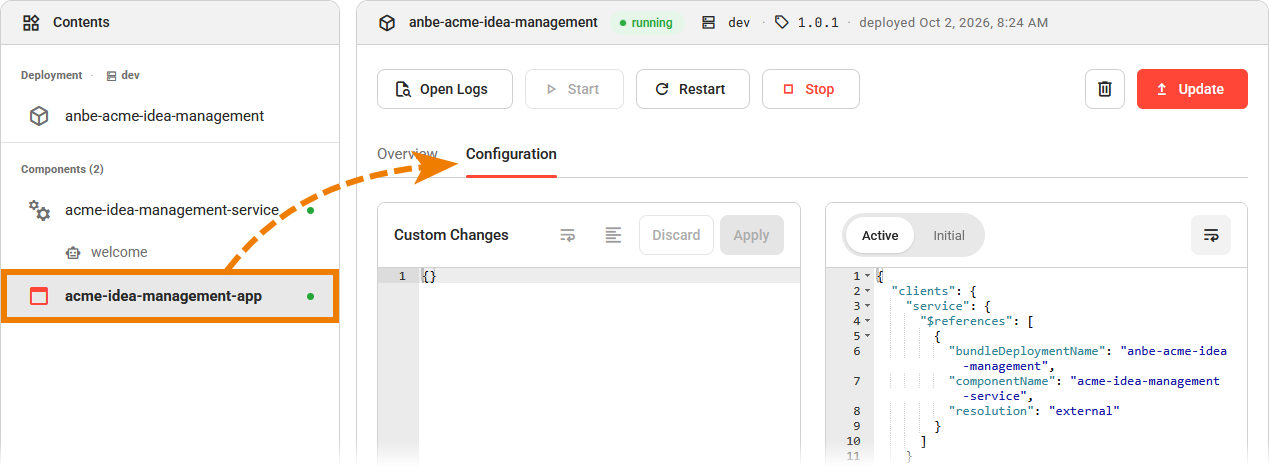Viewport: 1269px width, 468px height.
Task: Switch to Active configuration view
Action: (880, 236)
